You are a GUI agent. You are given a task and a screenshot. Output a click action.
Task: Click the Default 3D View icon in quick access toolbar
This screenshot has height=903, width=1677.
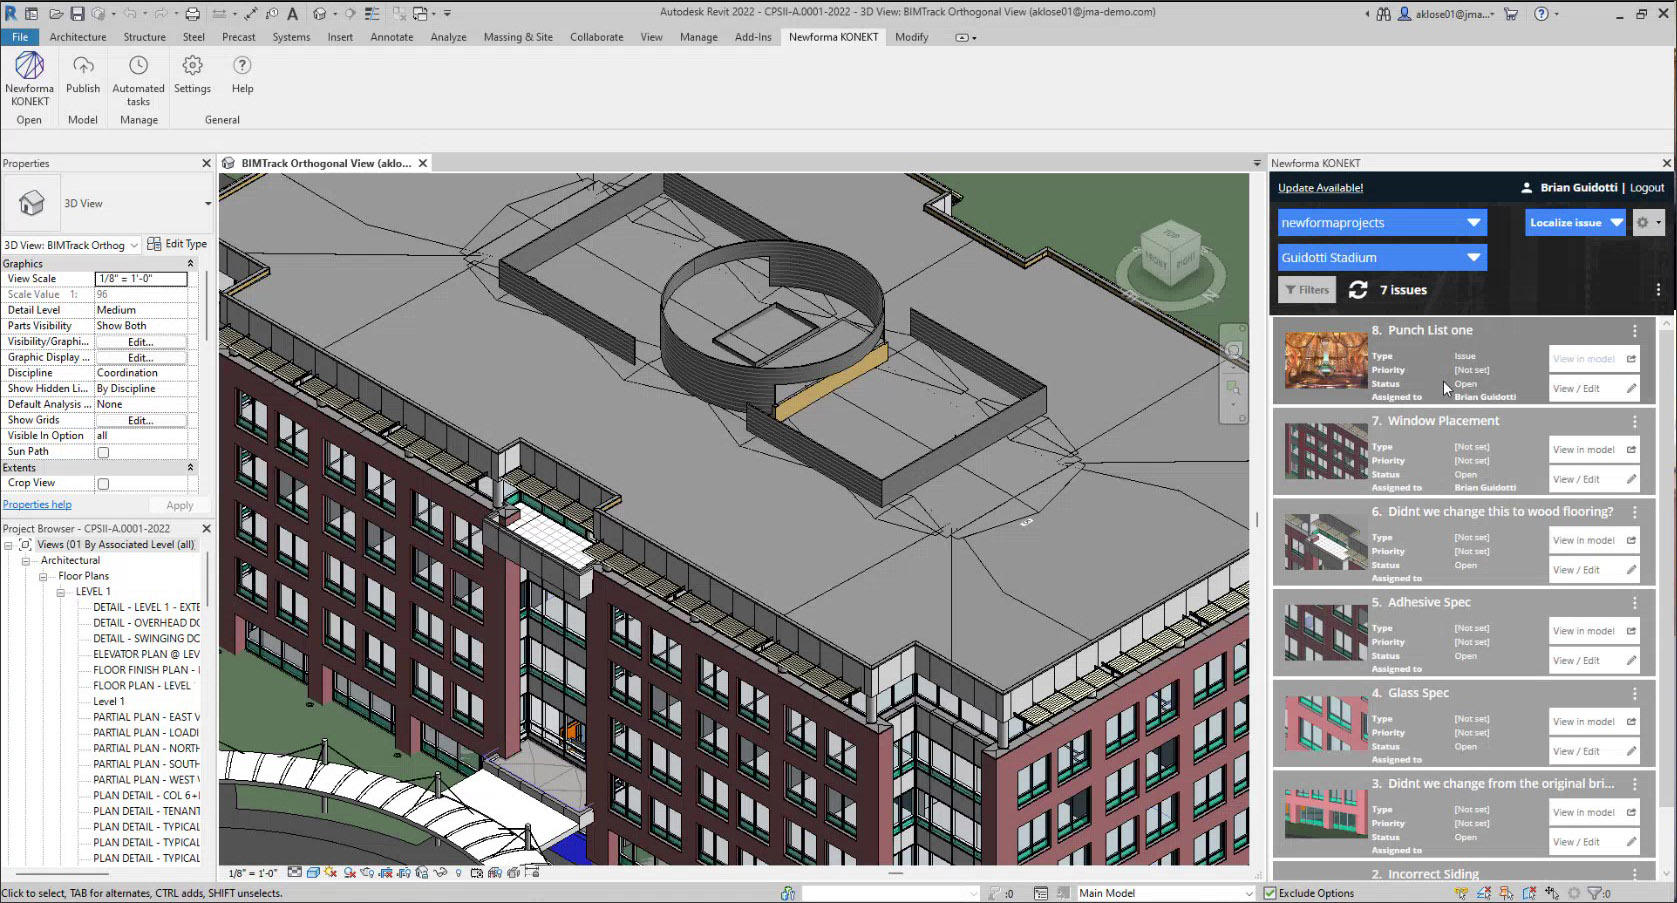[x=319, y=13]
